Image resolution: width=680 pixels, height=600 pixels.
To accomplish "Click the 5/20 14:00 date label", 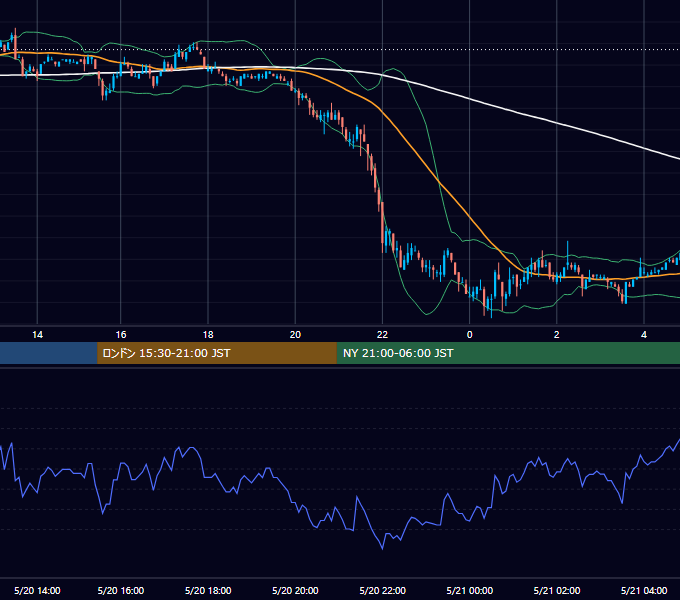I will pyautogui.click(x=37, y=590).
